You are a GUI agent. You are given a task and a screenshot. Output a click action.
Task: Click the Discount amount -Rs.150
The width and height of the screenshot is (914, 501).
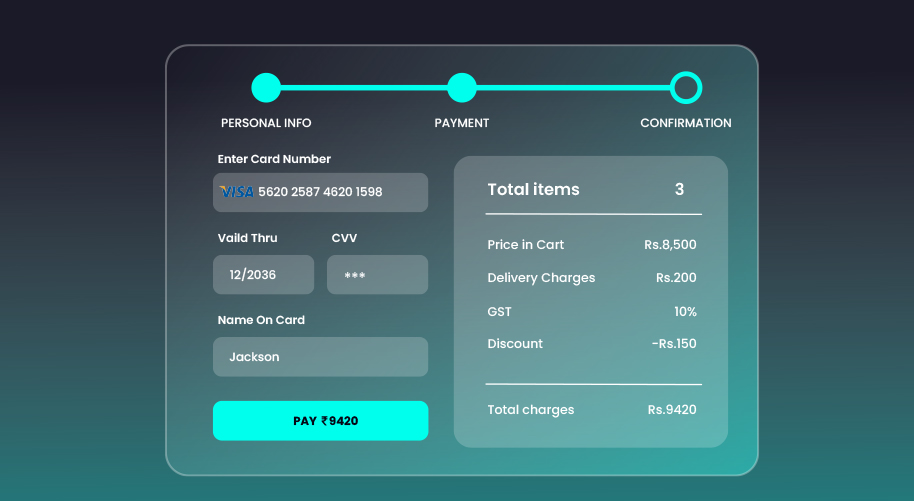(x=674, y=344)
